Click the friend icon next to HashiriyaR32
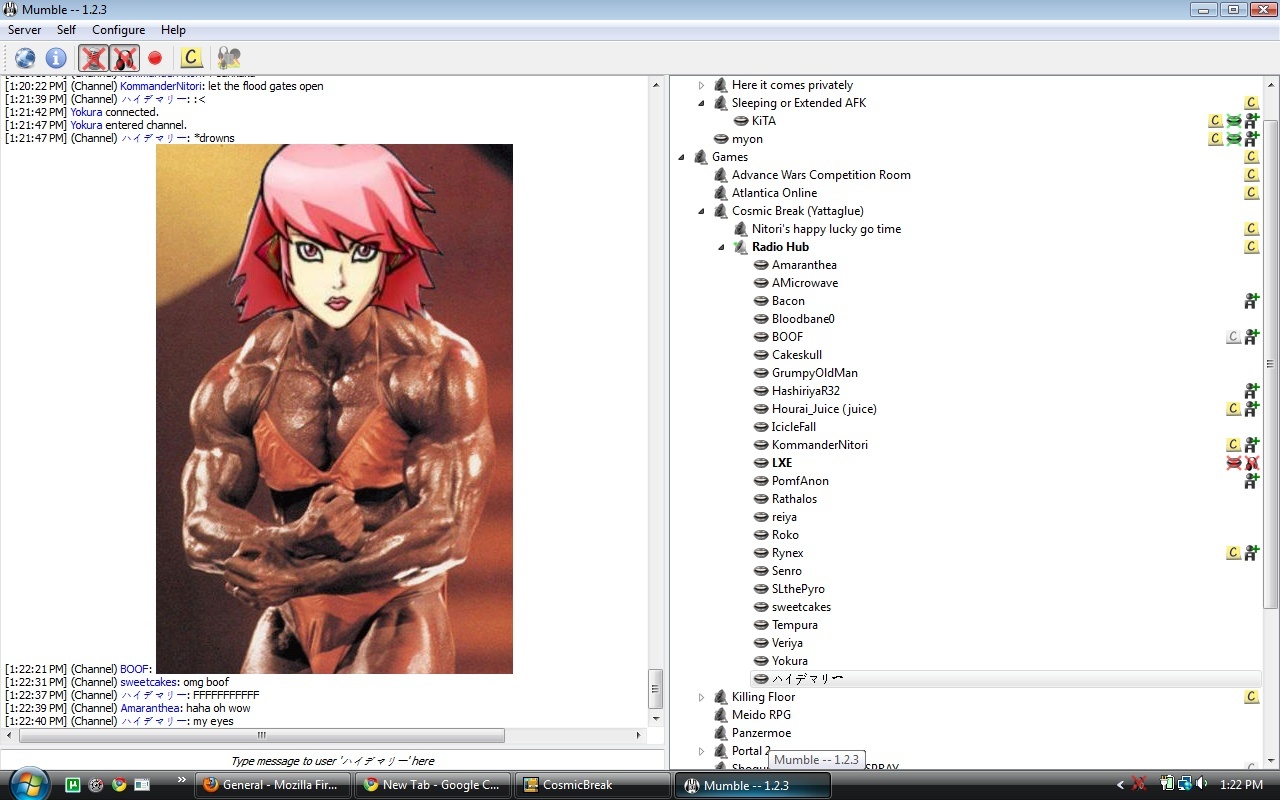The height and width of the screenshot is (800, 1280). (x=1251, y=391)
